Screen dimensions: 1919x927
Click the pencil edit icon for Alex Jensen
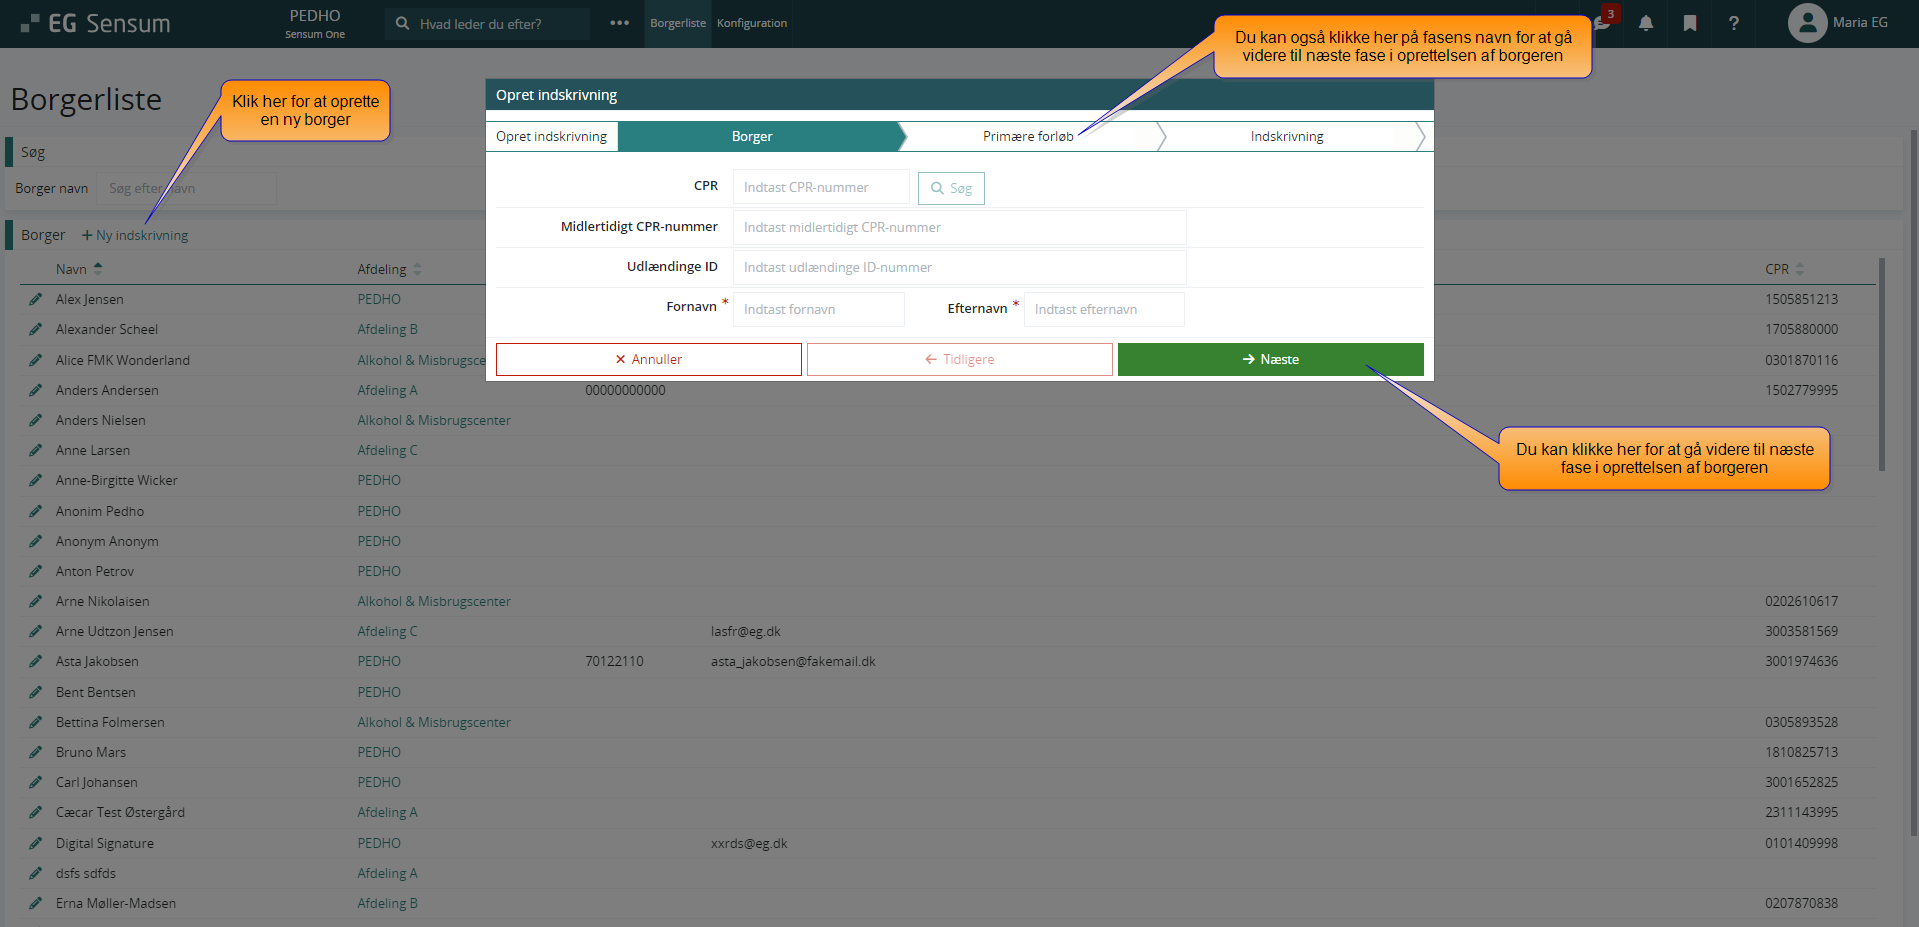coord(36,299)
